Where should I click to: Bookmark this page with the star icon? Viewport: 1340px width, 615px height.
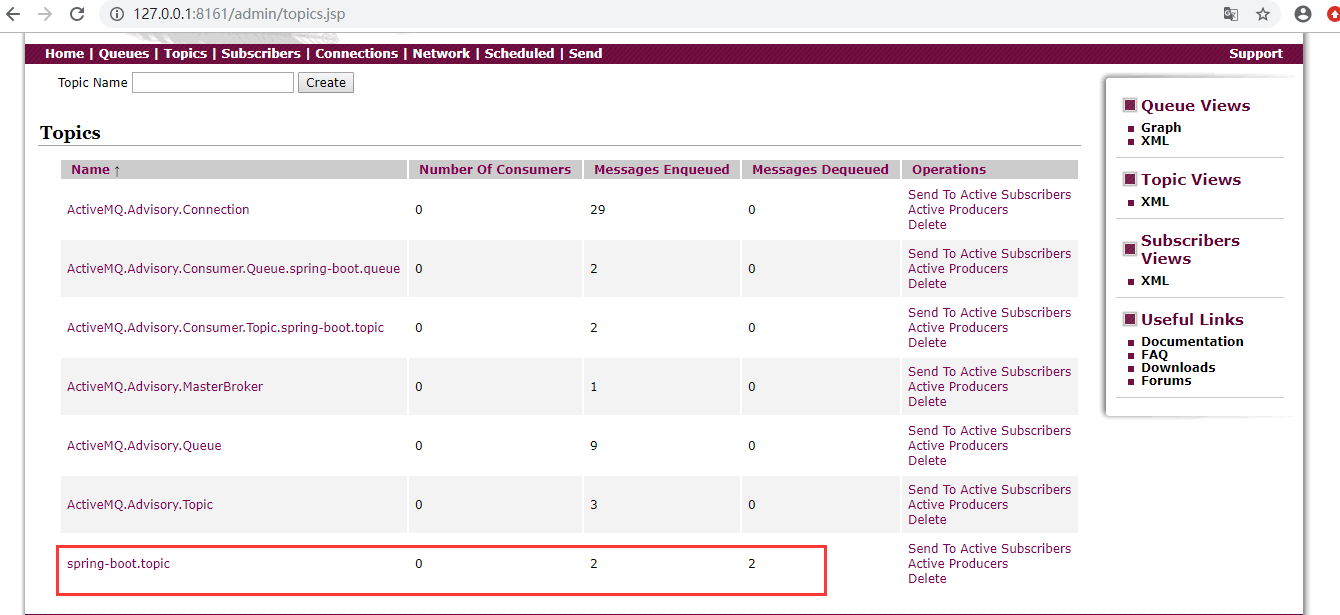tap(1263, 14)
